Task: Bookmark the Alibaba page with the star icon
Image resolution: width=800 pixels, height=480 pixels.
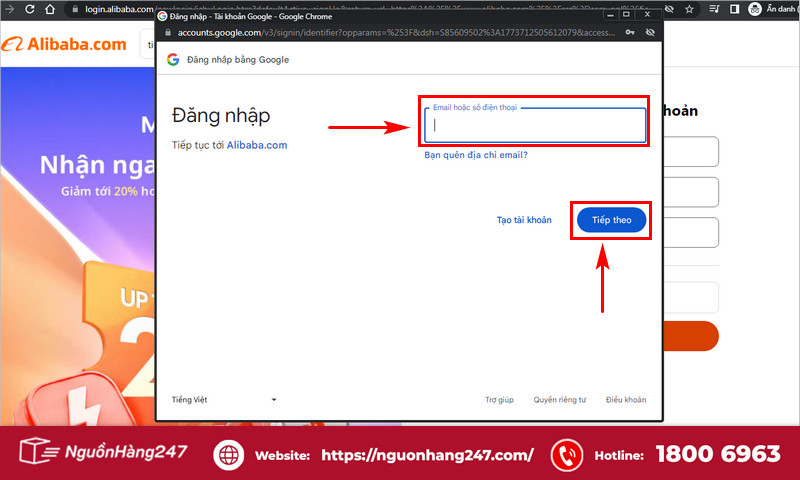Action: (x=689, y=9)
